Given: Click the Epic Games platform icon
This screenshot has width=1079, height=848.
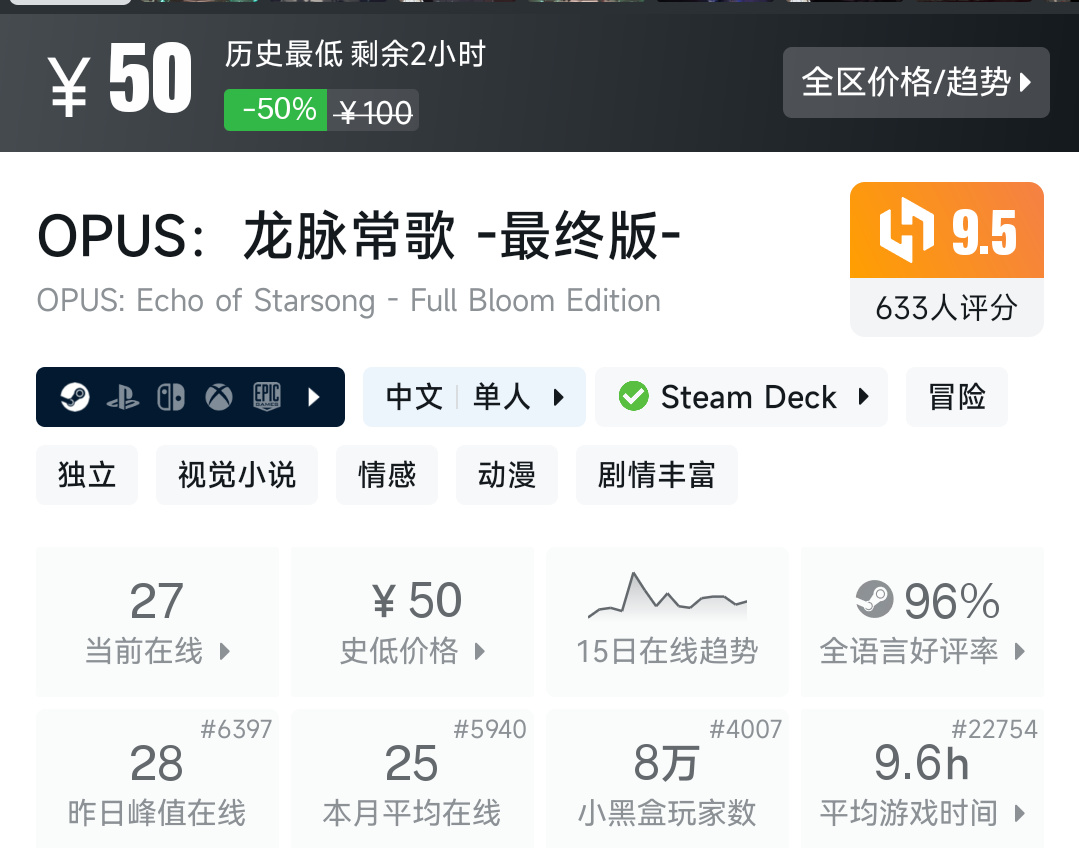Looking at the screenshot, I should pyautogui.click(x=266, y=397).
